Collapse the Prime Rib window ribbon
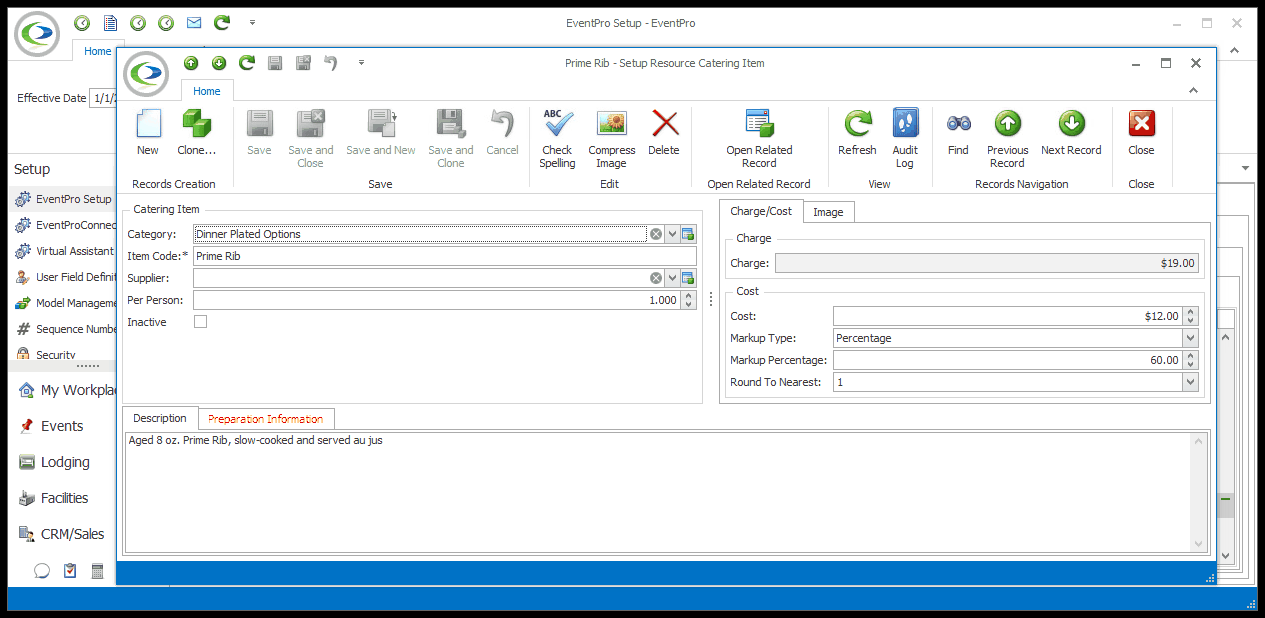This screenshot has height=618, width=1265. pos(1194,90)
